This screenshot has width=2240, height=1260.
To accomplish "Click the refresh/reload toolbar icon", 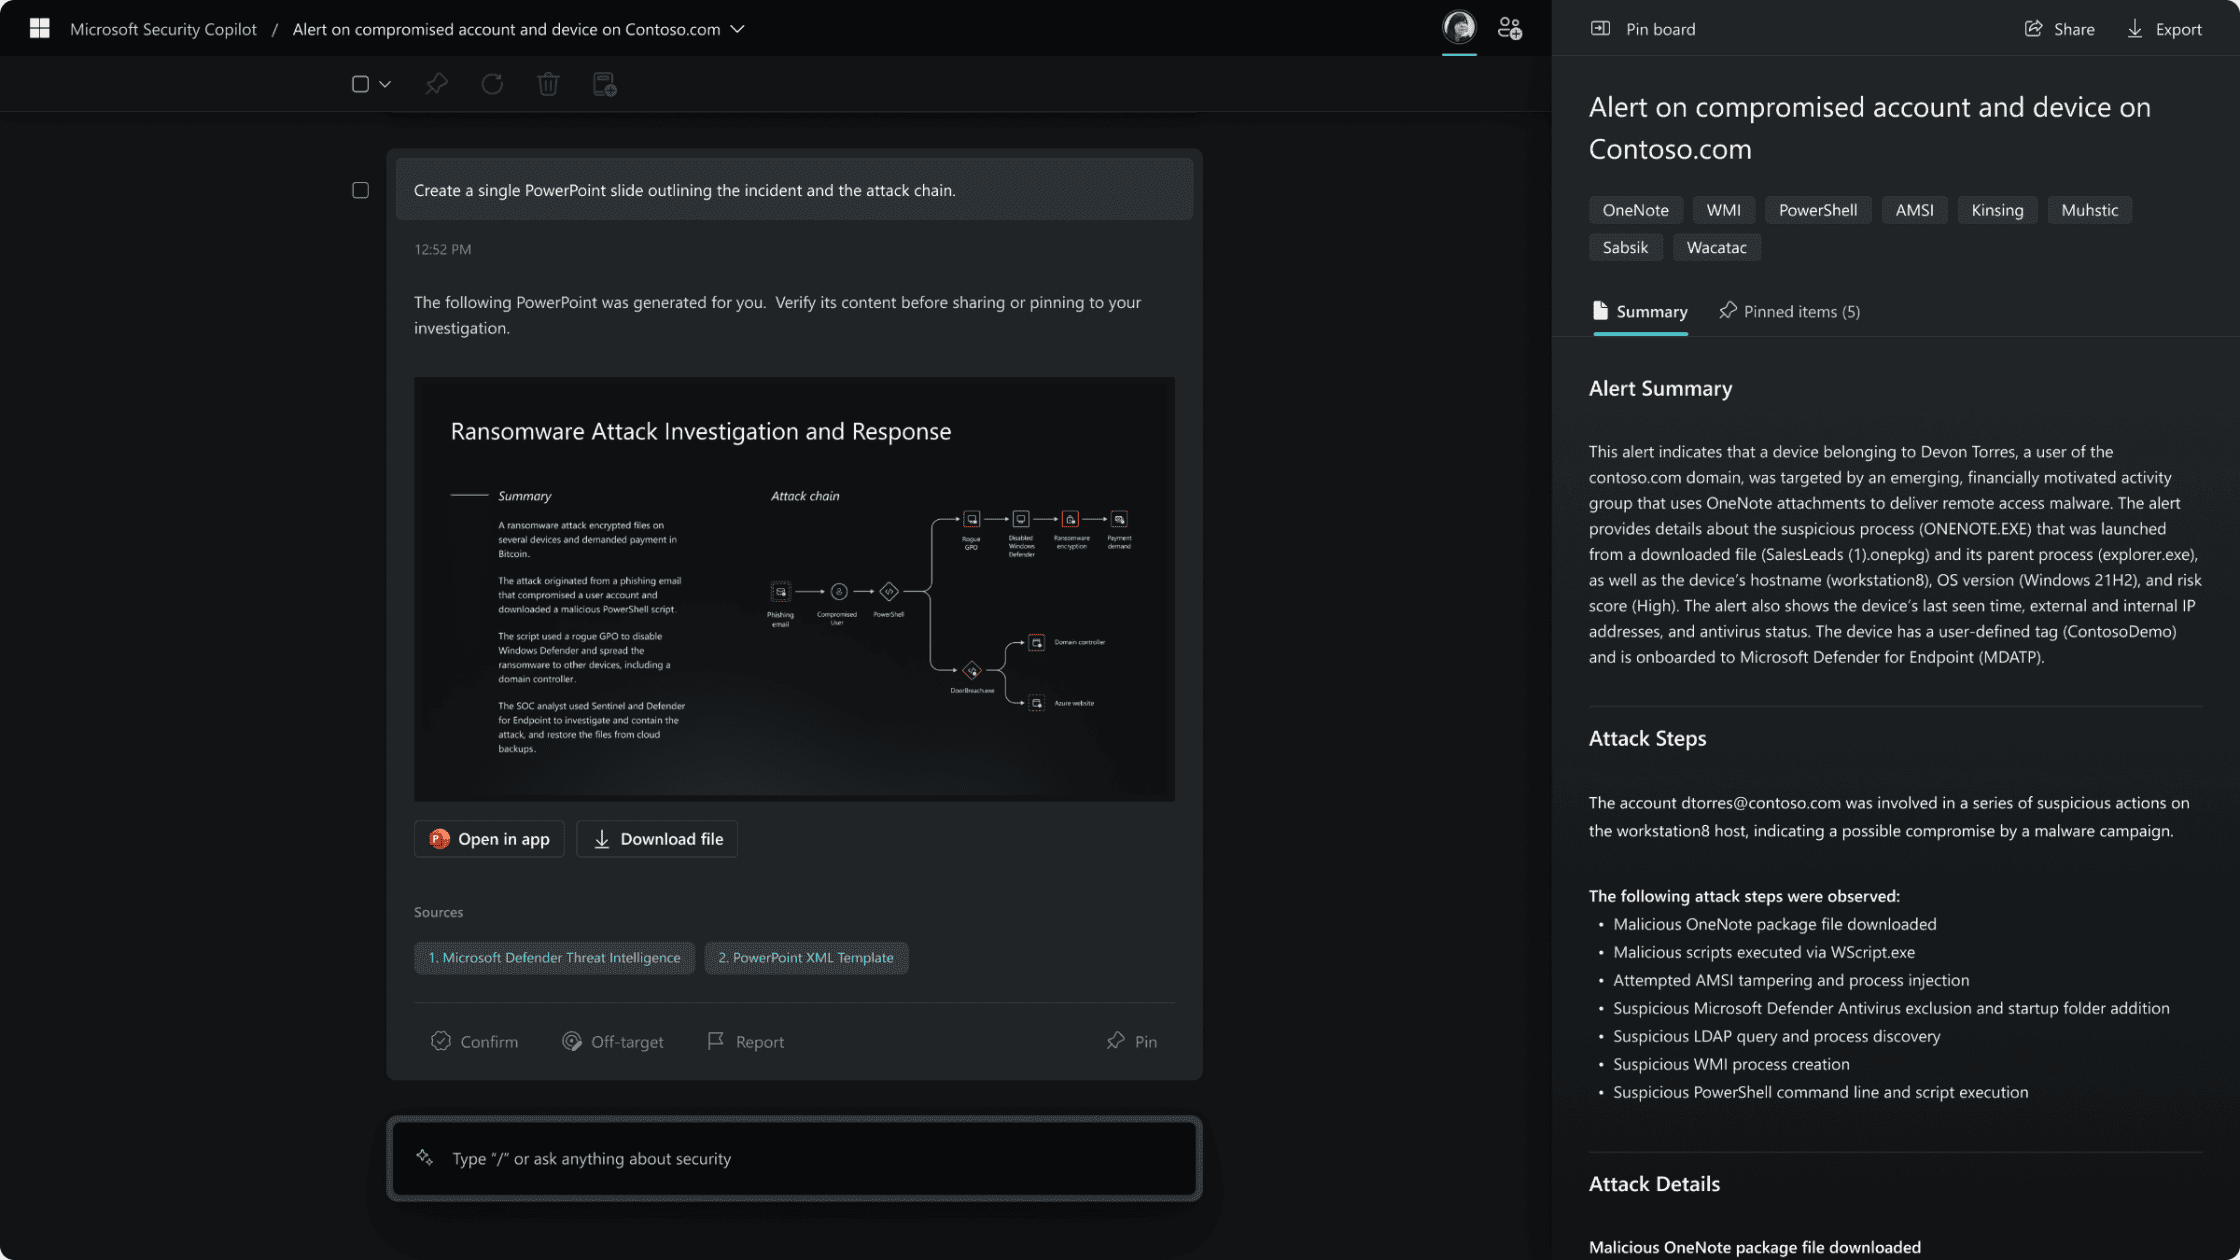I will coord(492,83).
